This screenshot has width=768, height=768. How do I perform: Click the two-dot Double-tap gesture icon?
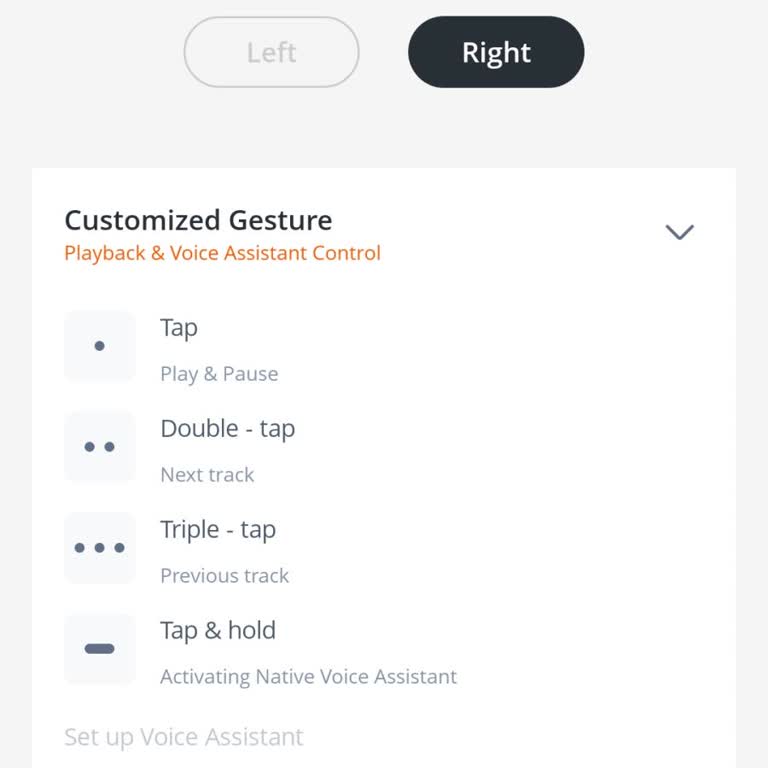(100, 447)
